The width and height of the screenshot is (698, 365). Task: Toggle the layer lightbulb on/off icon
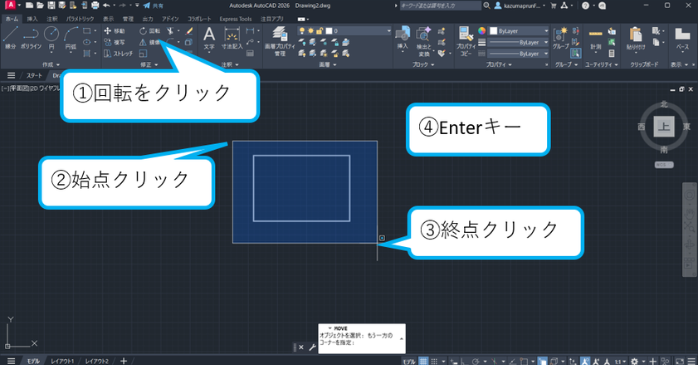[x=302, y=31]
